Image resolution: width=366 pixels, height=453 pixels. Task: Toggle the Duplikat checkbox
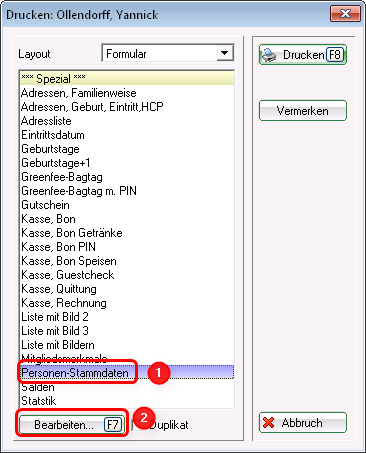click(136, 425)
